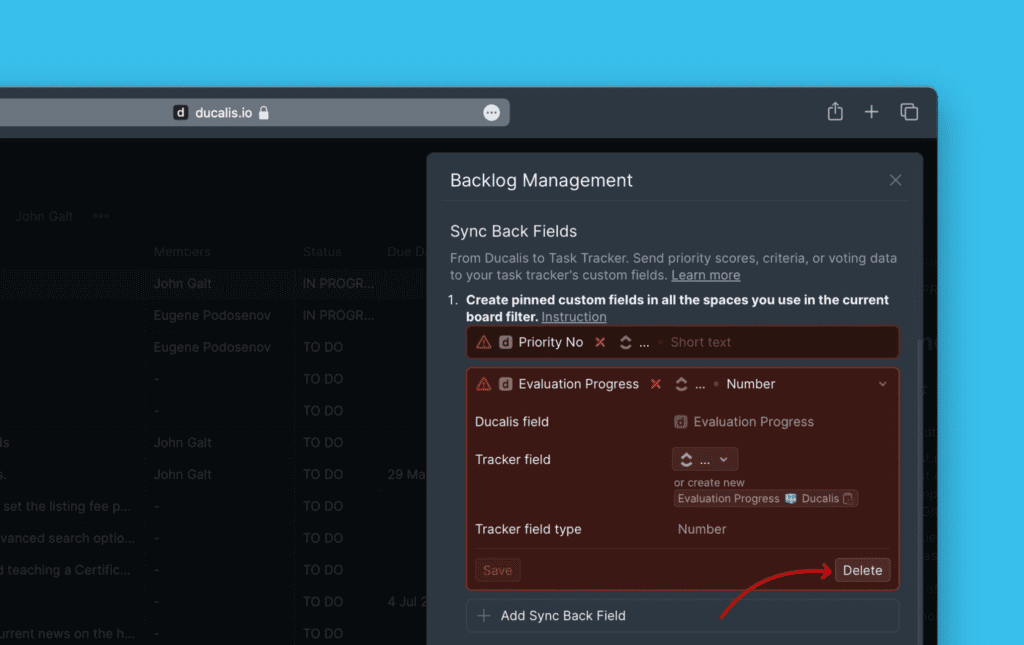Viewport: 1024px width, 645px height.
Task: Delete the Evaluation Progress sync field
Action: 862,570
